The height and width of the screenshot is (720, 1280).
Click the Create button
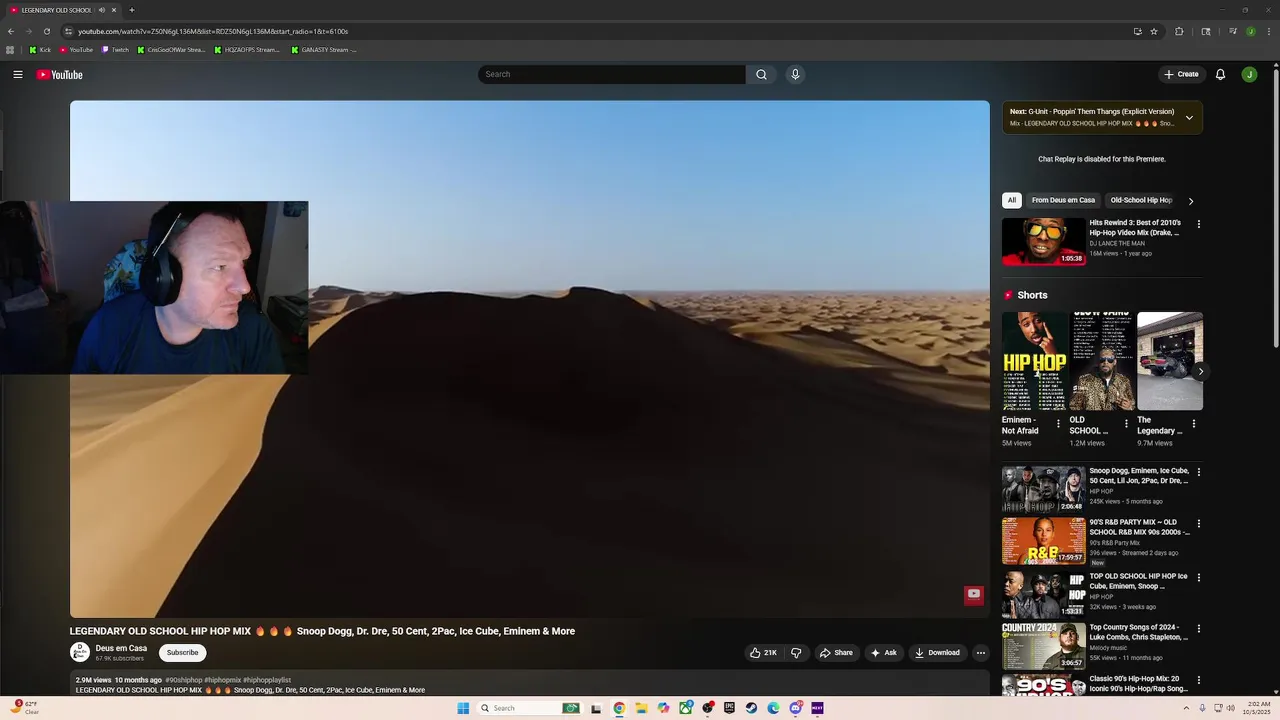click(x=1181, y=74)
